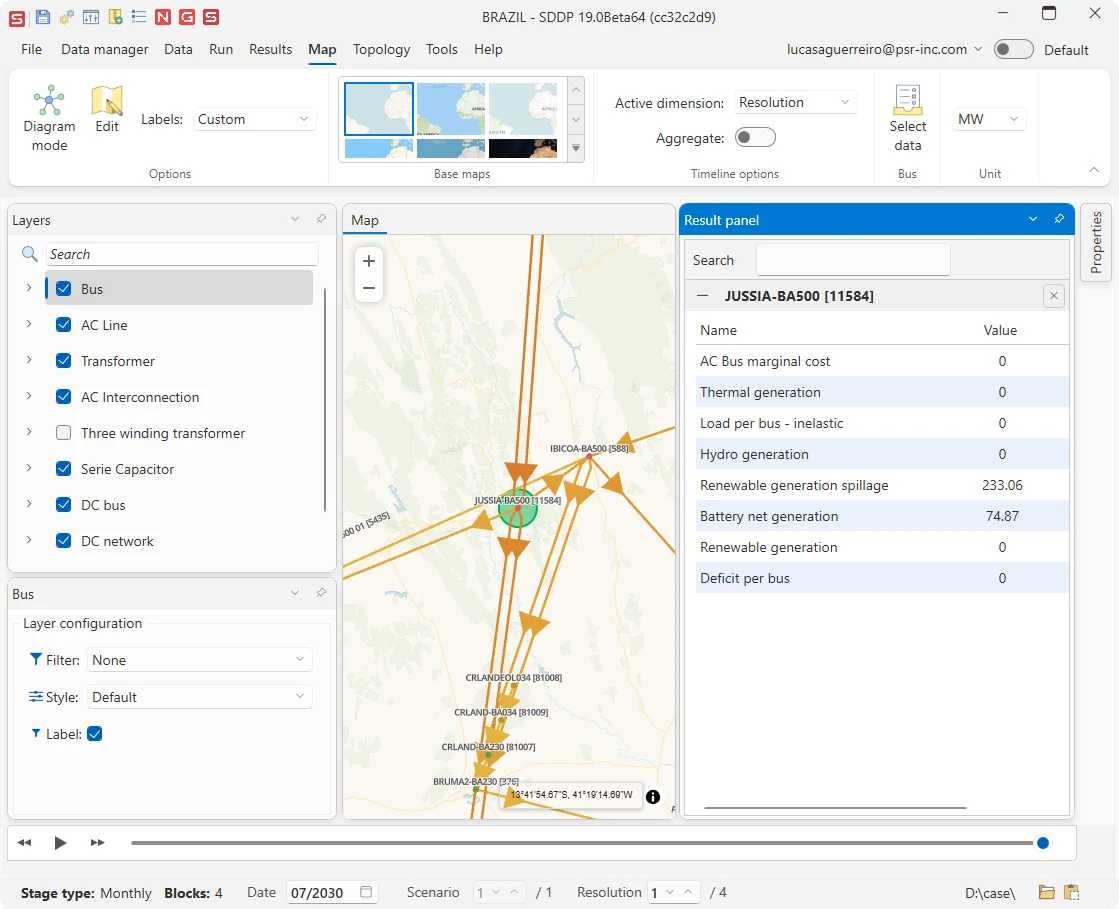The height and width of the screenshot is (909, 1119).
Task: Uncheck the Transformer layer checkbox
Action: pyautogui.click(x=64, y=360)
